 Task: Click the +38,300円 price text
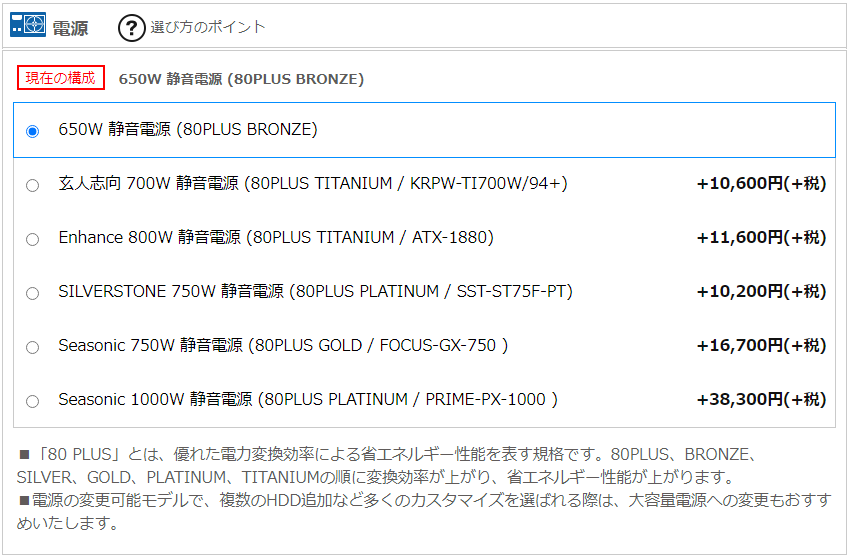[760, 400]
